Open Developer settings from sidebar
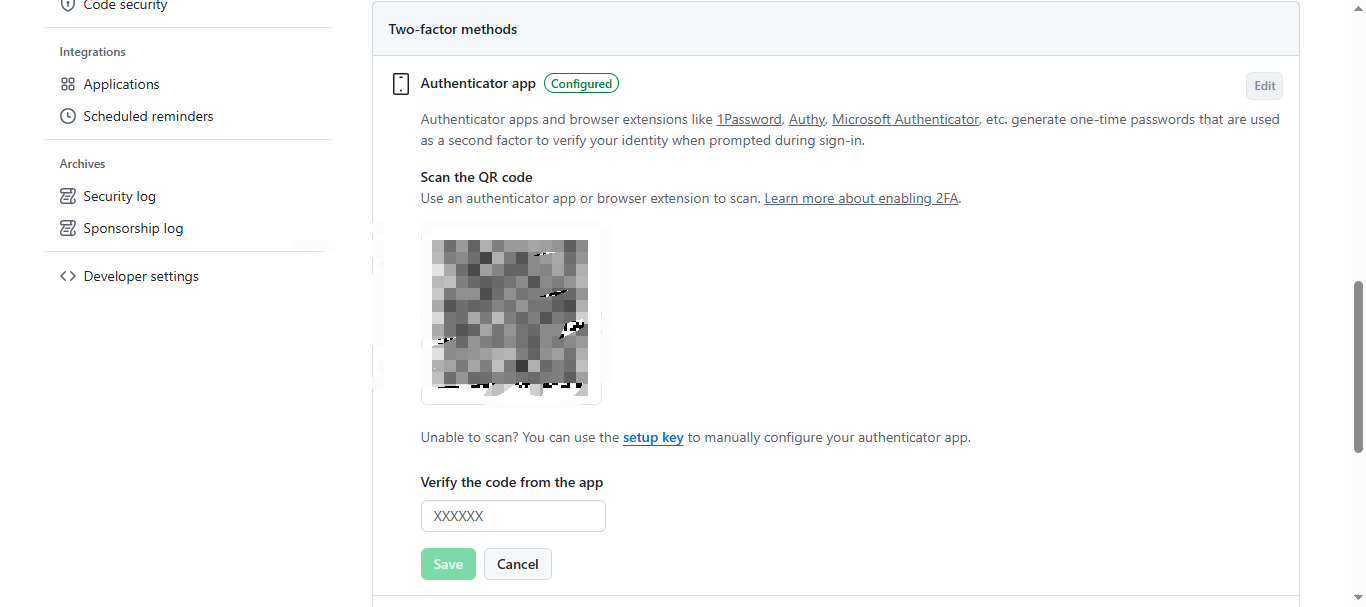The image size is (1366, 607). pyautogui.click(x=141, y=277)
